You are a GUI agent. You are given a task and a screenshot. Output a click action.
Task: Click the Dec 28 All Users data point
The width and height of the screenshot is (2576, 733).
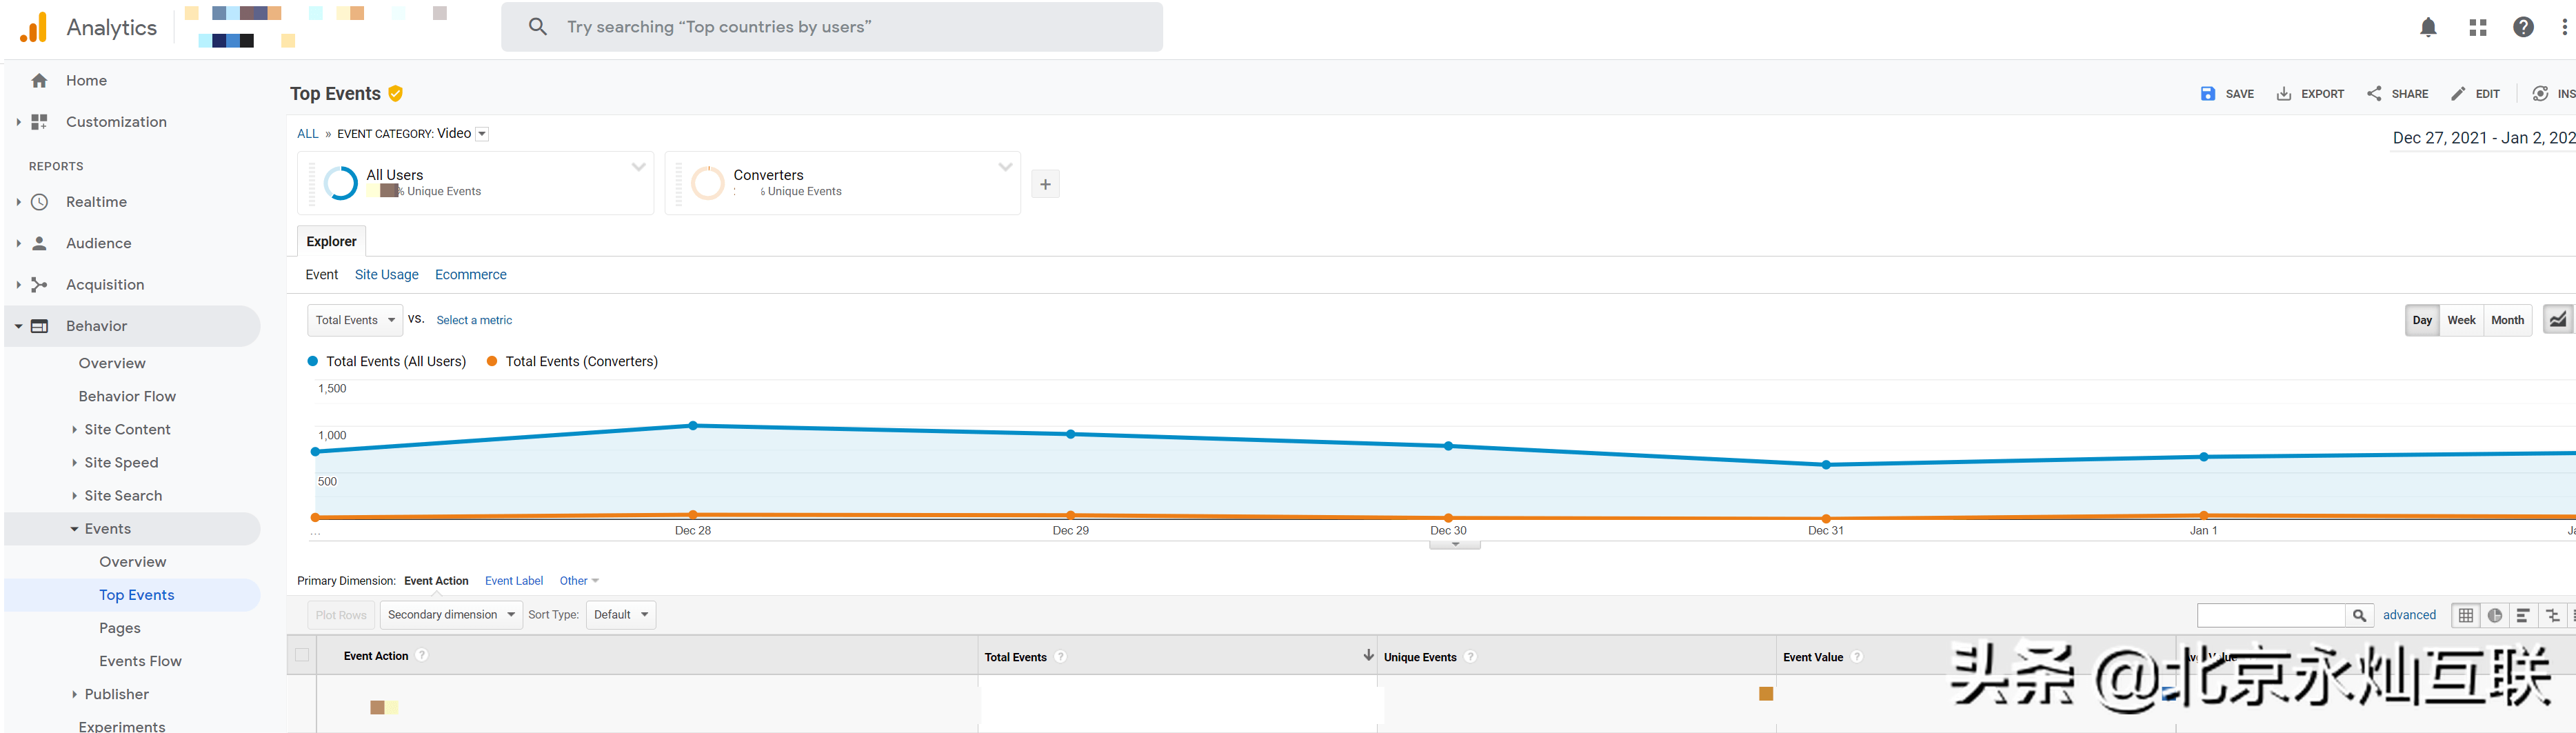[x=693, y=426]
